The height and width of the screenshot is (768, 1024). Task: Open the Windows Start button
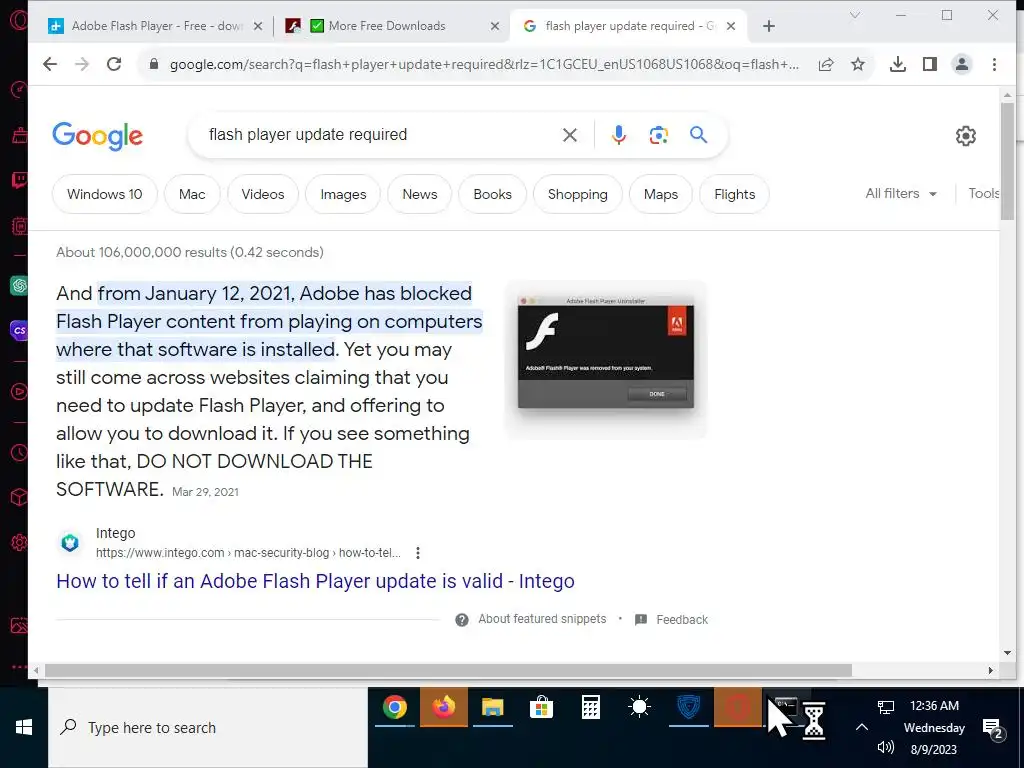(x=24, y=728)
